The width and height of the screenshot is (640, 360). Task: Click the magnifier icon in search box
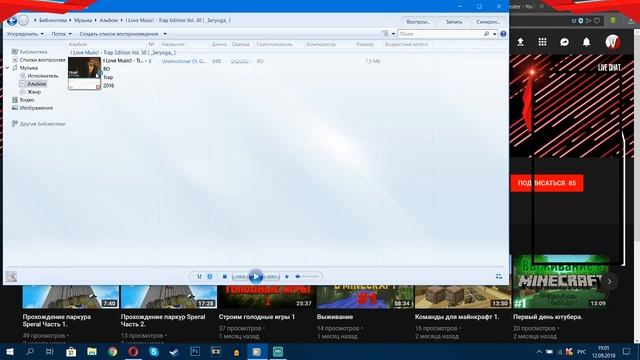[x=487, y=34]
